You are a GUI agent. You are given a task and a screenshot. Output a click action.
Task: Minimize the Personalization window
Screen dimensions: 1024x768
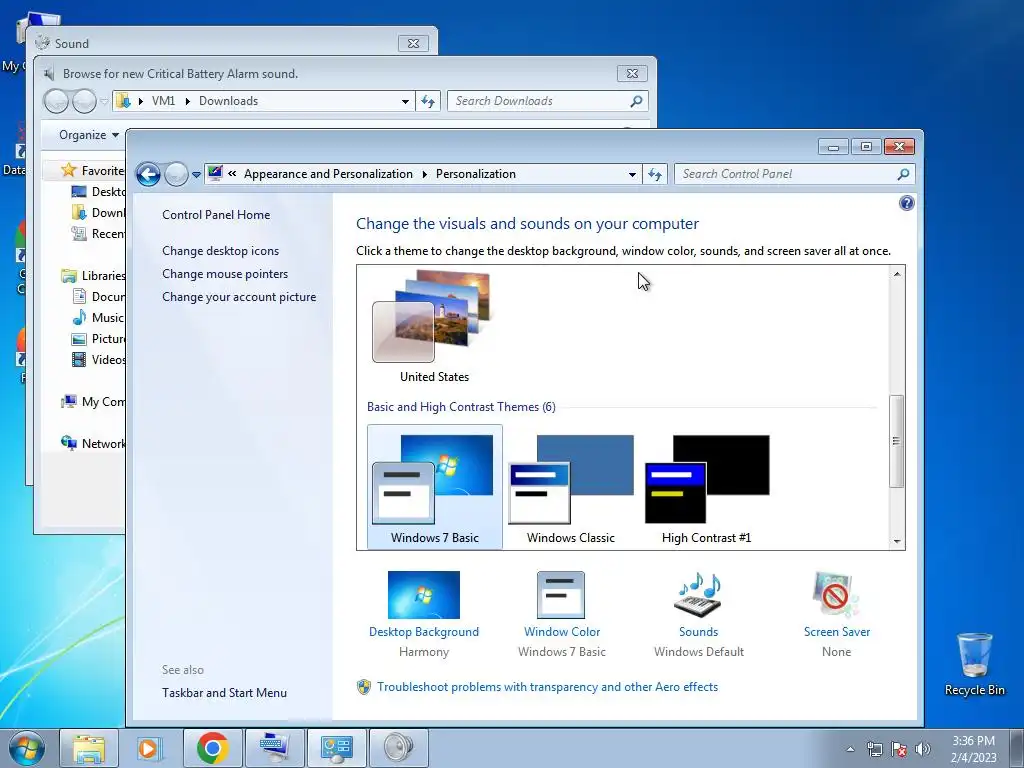pos(833,147)
